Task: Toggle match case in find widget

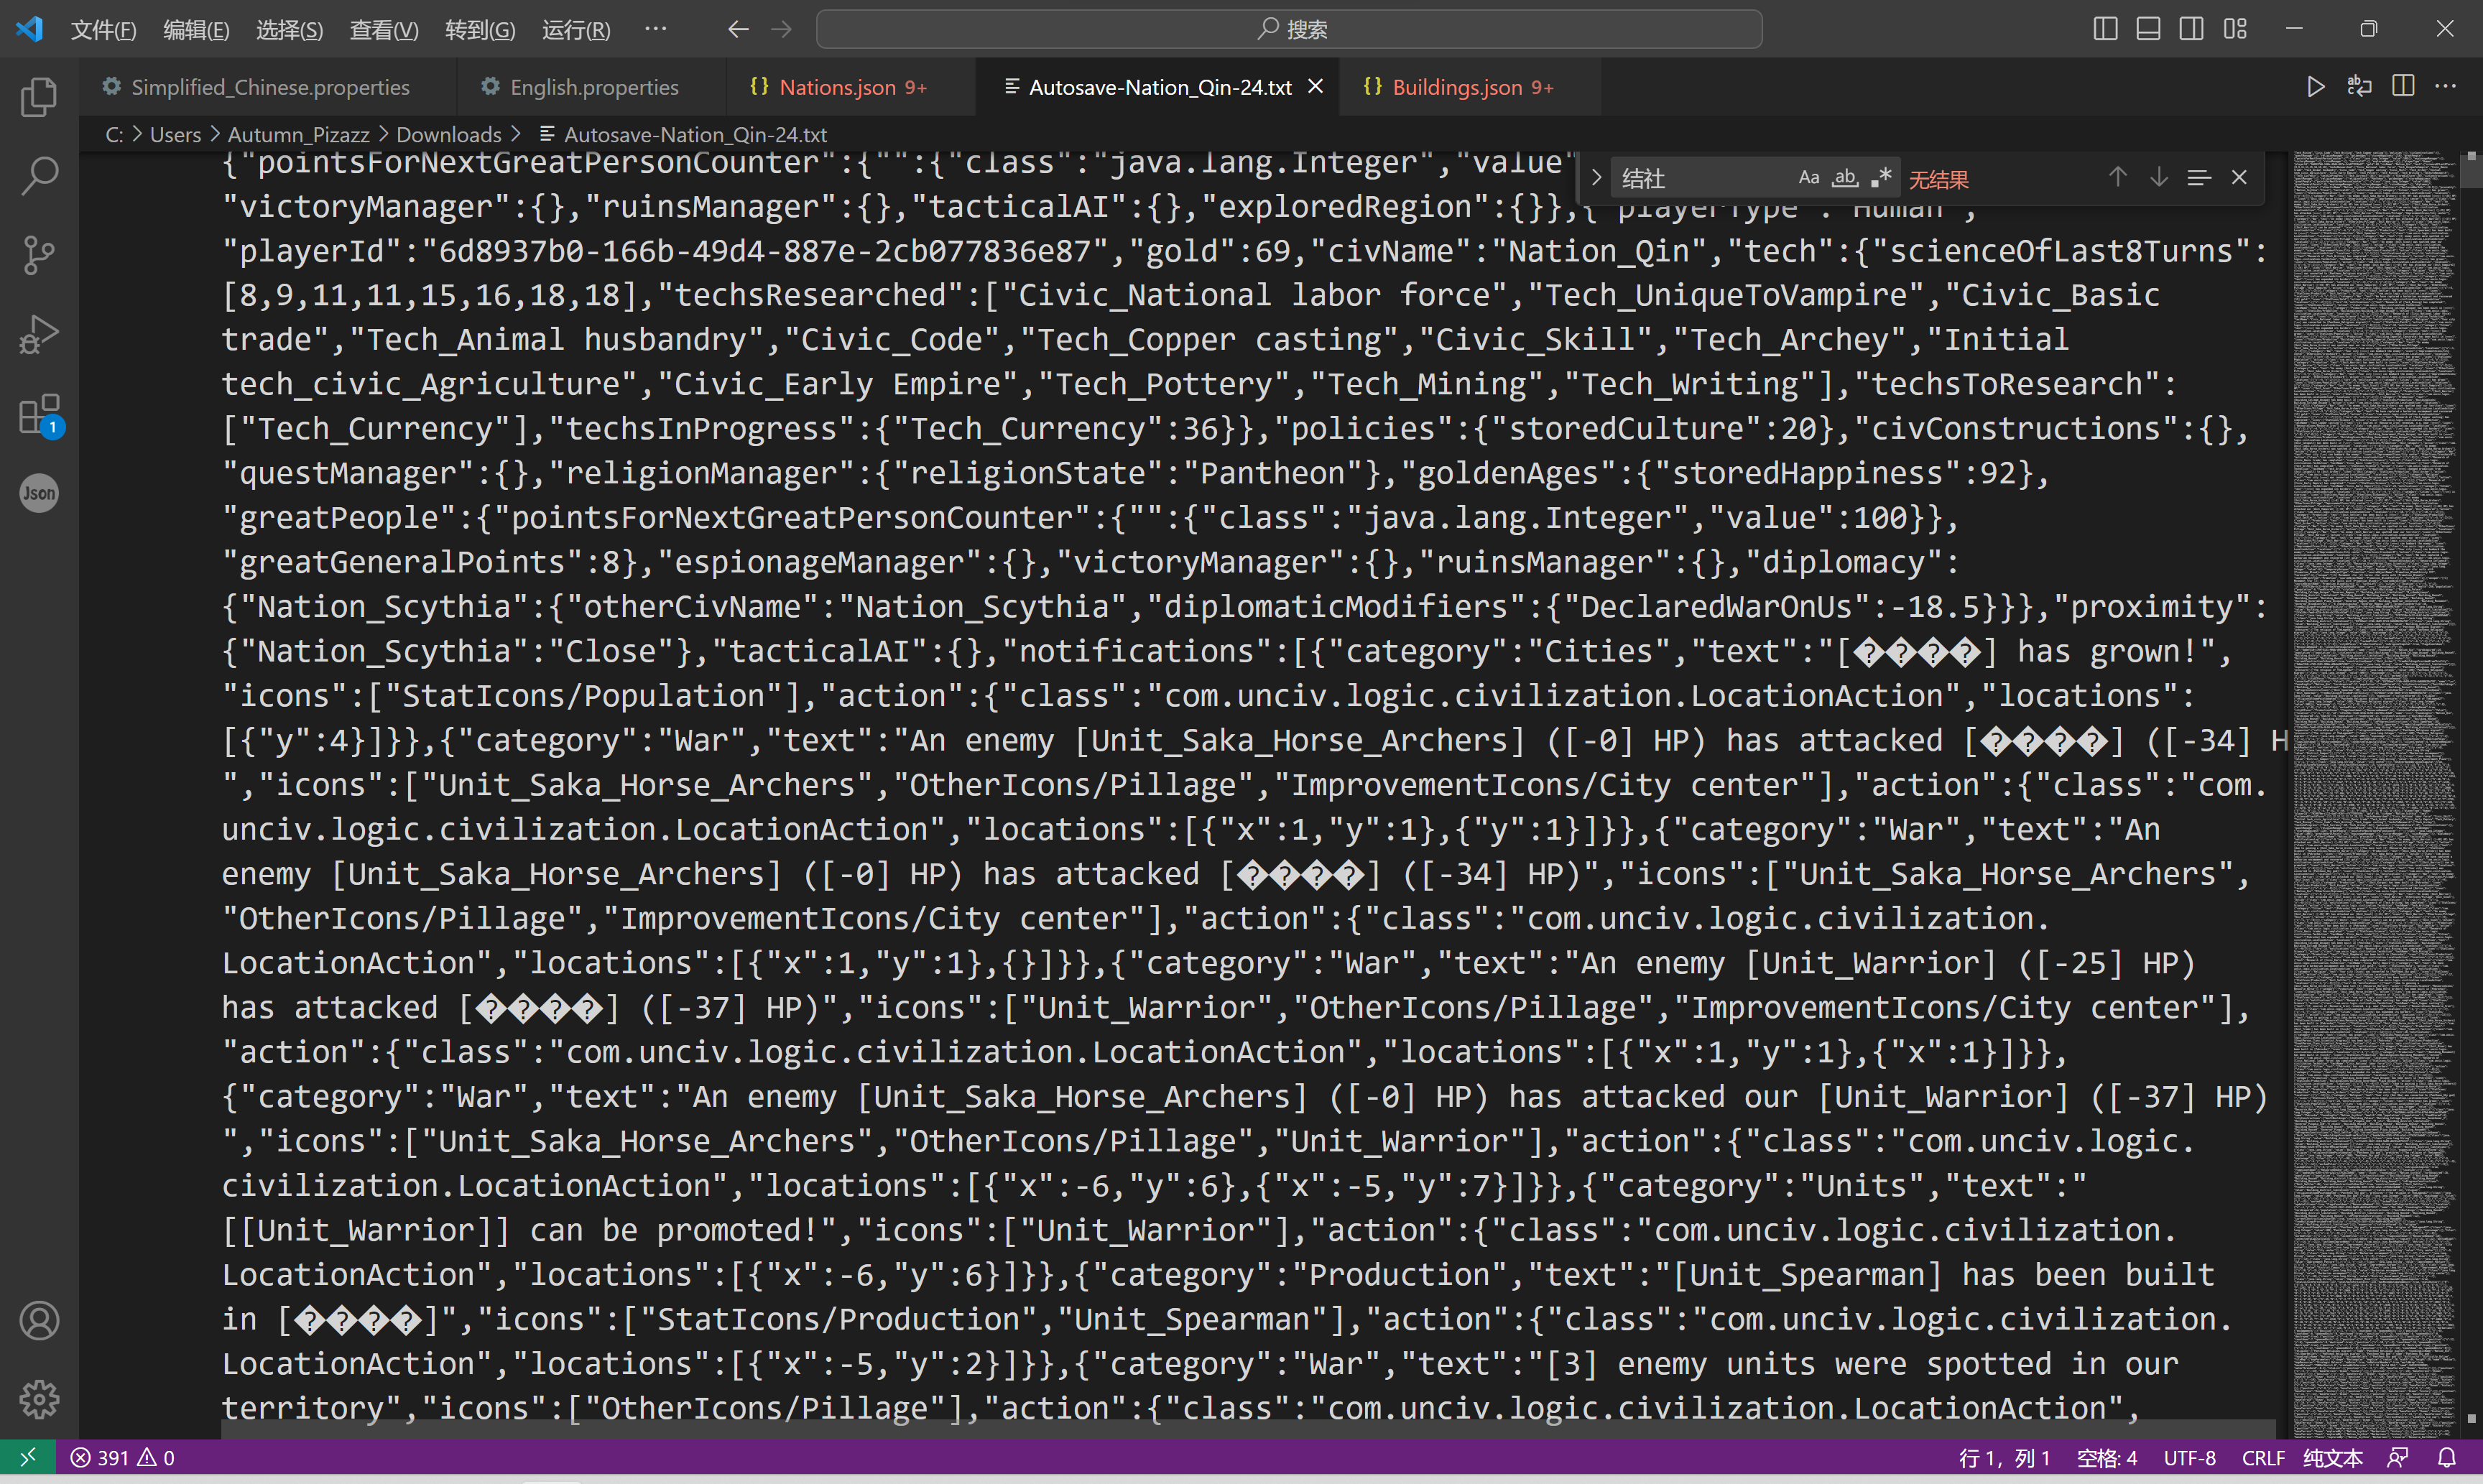Action: 1808,177
